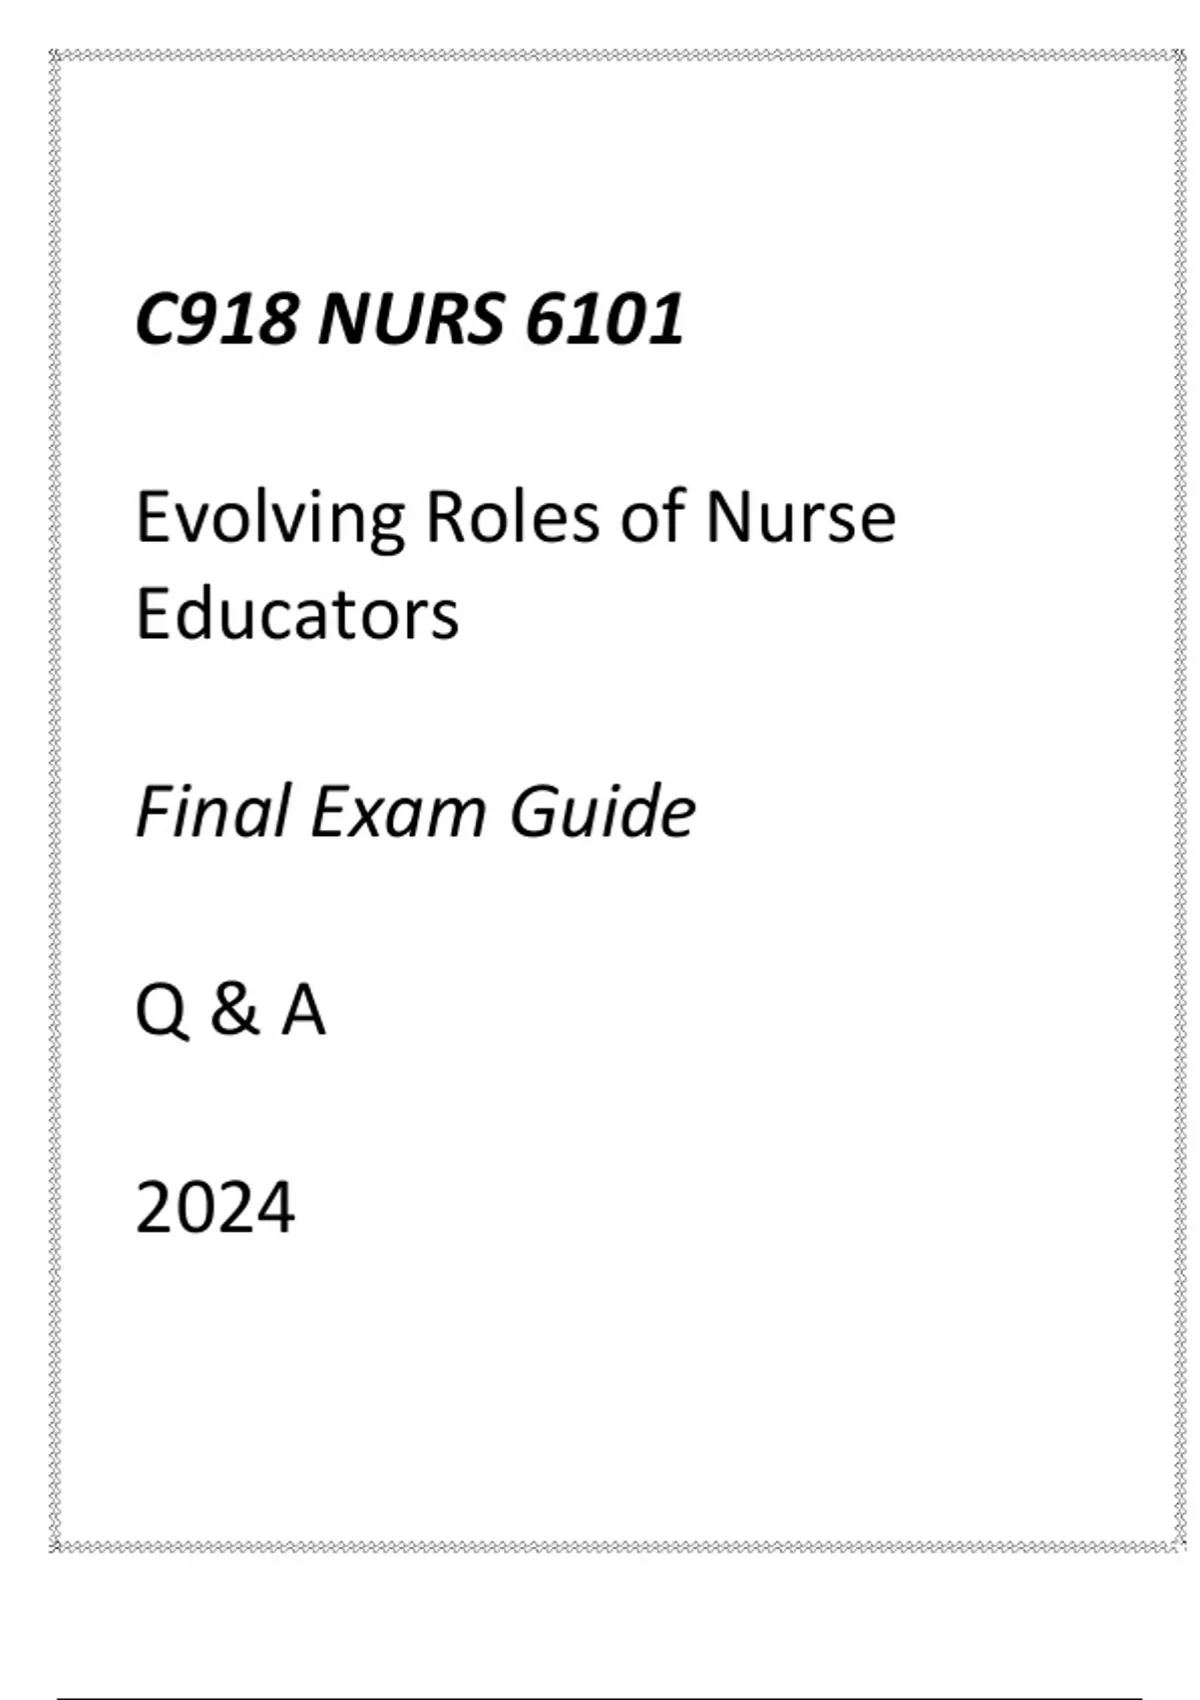This screenshot has width=1200, height=1700.
Task: Click the word Educators
Action: coord(297,614)
